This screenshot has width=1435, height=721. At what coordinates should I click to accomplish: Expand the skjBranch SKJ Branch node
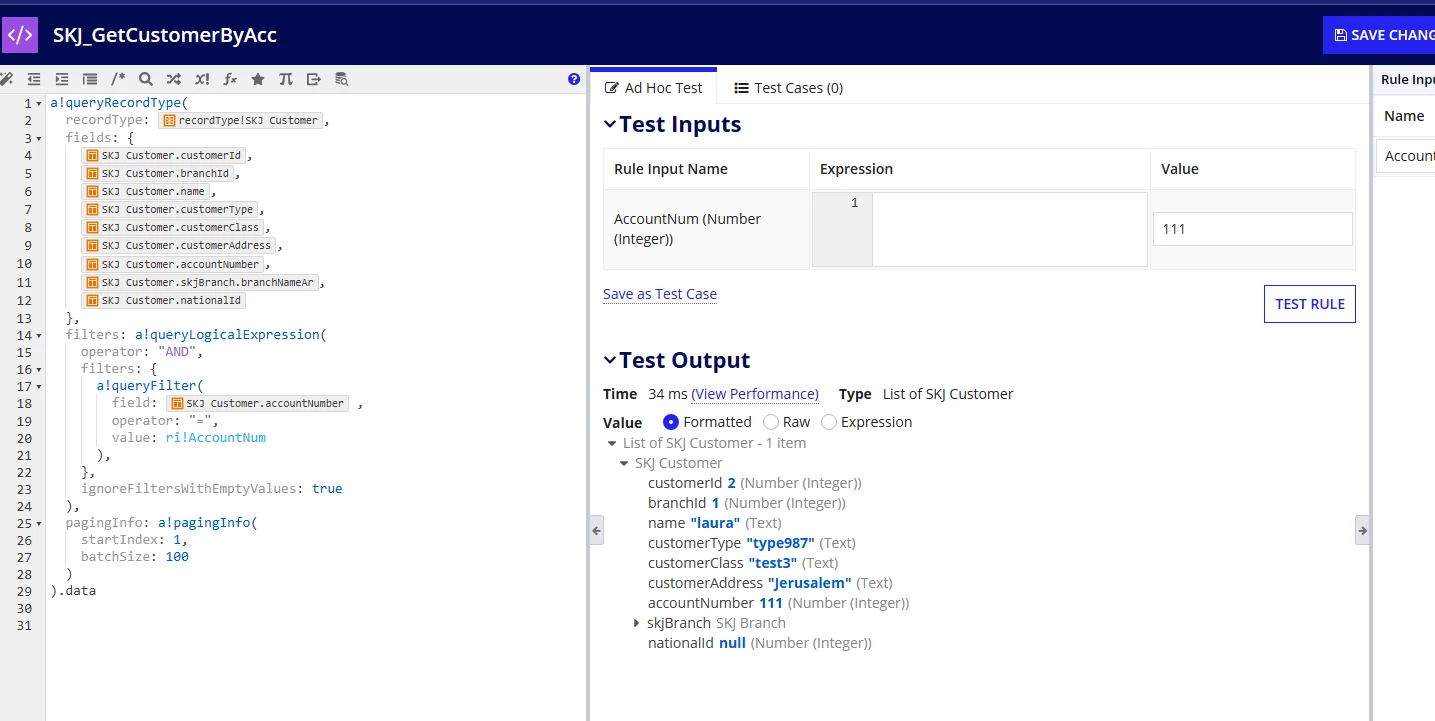(636, 623)
